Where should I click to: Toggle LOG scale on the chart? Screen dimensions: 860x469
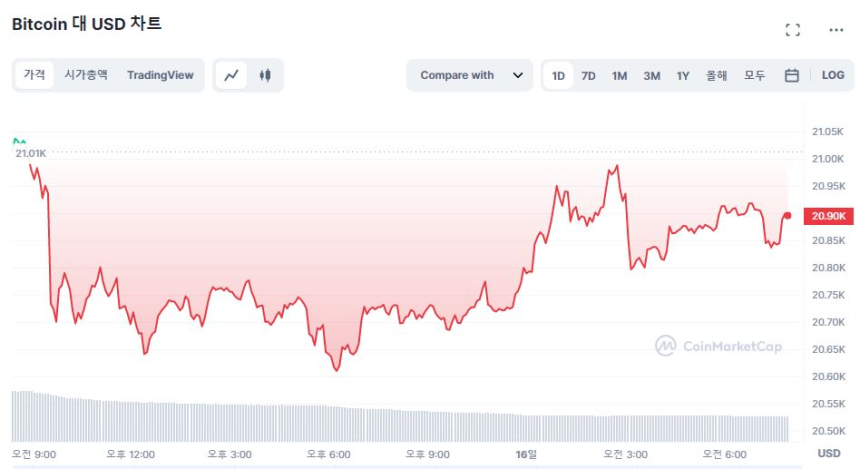pos(833,75)
